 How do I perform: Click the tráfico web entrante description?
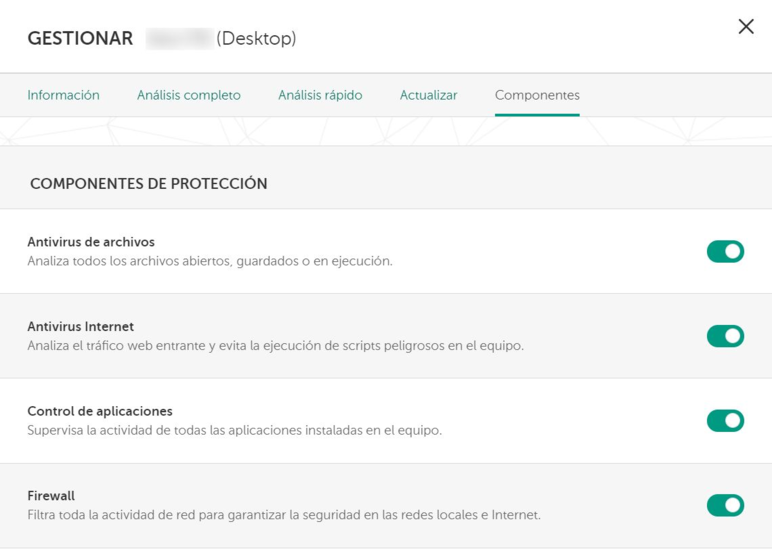275,346
